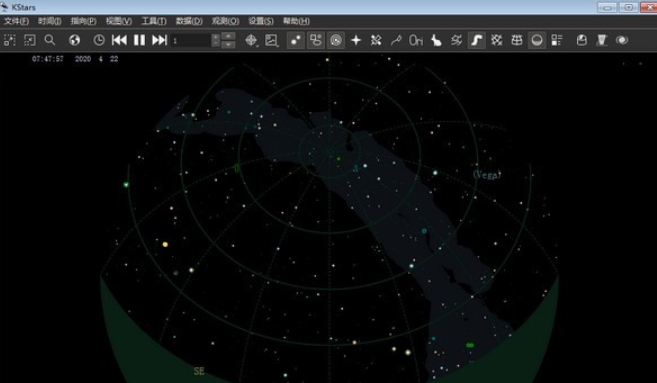Image resolution: width=657 pixels, height=383 pixels.
Task: Open Find Object magnifier tool
Action: click(50, 40)
